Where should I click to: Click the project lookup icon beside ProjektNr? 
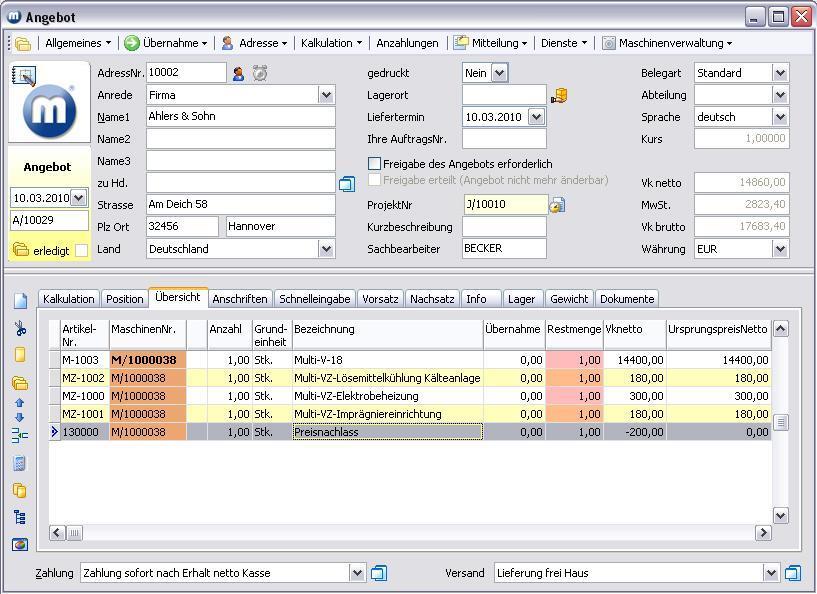click(558, 205)
